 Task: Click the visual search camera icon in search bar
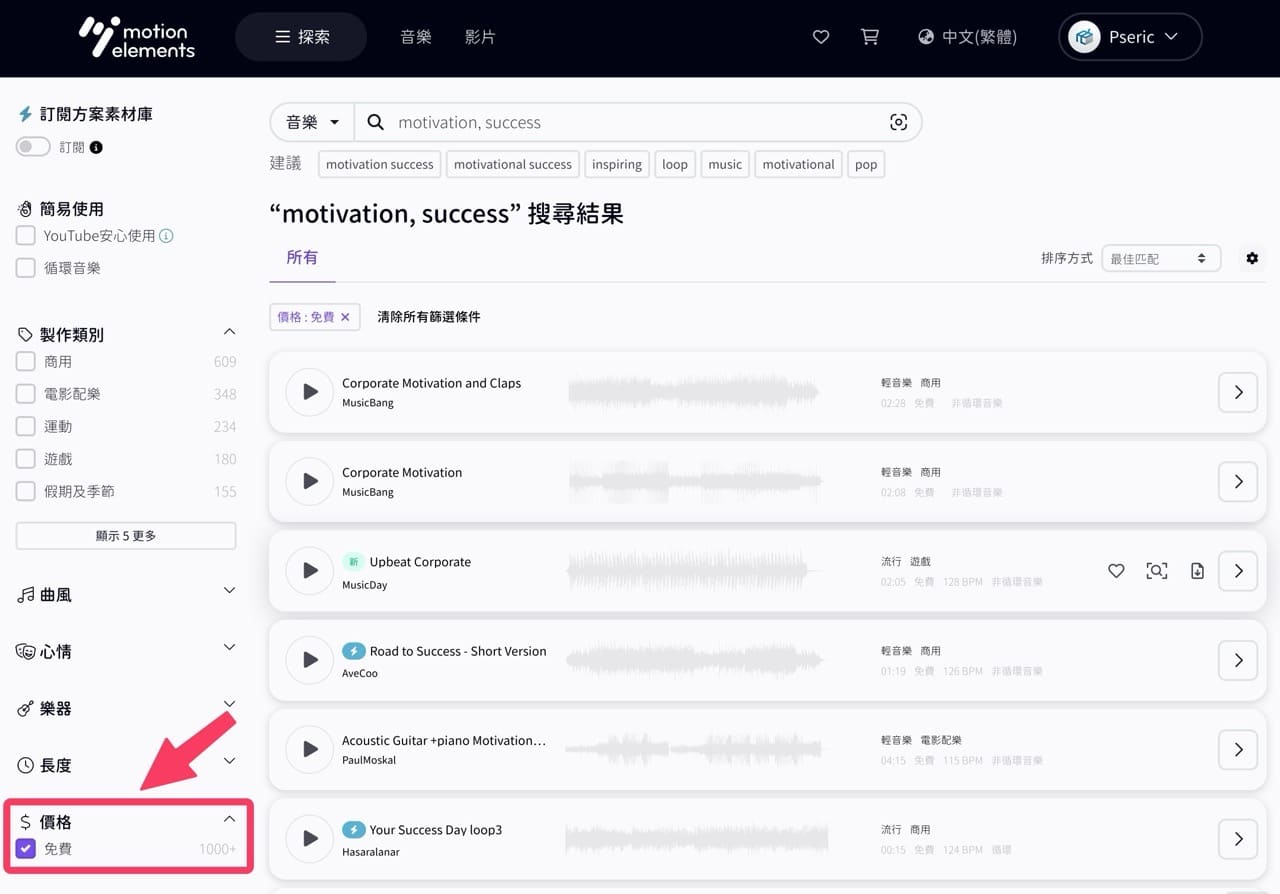[x=898, y=122]
